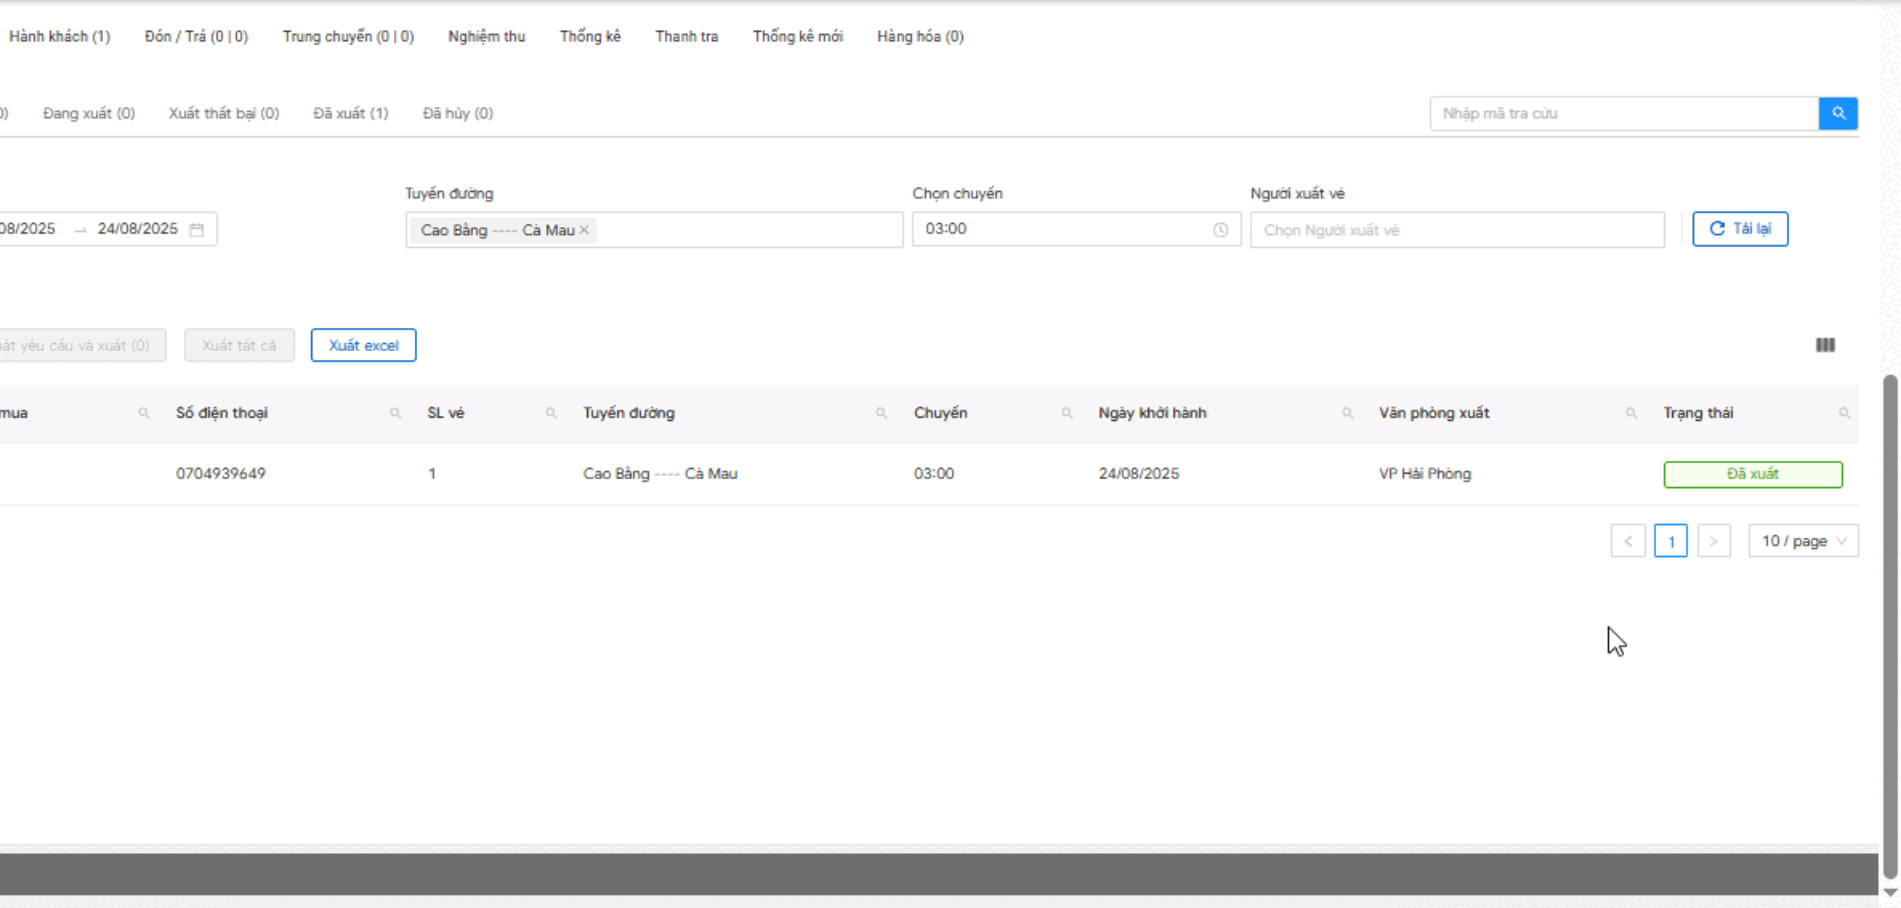The height and width of the screenshot is (908, 1901).
Task: Open the column settings icon above table
Action: (1825, 345)
